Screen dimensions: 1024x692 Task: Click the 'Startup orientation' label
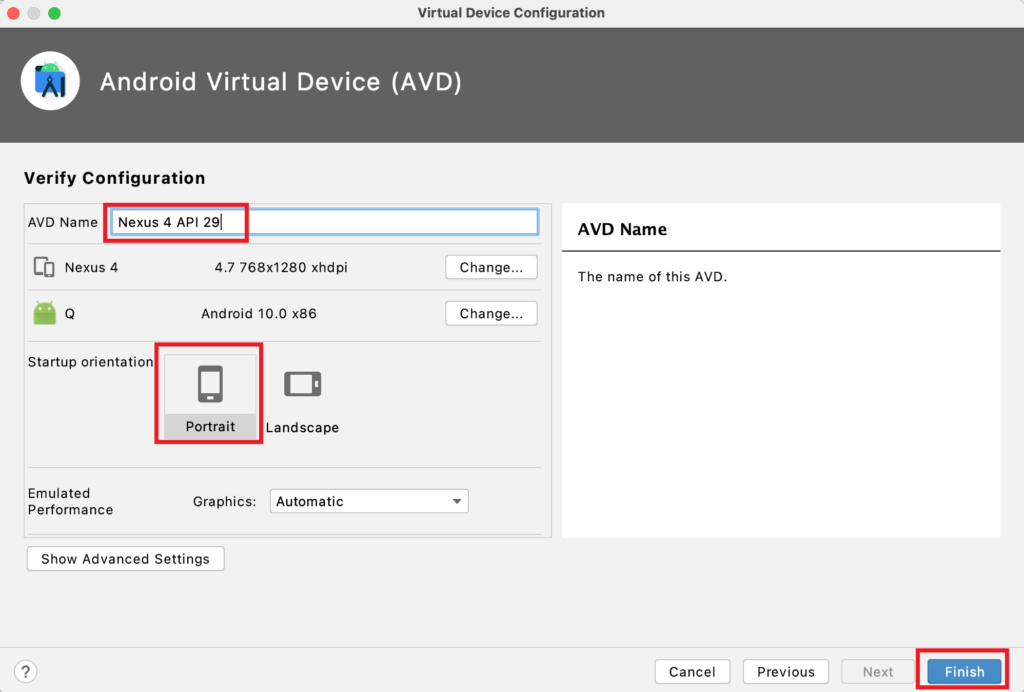click(90, 362)
